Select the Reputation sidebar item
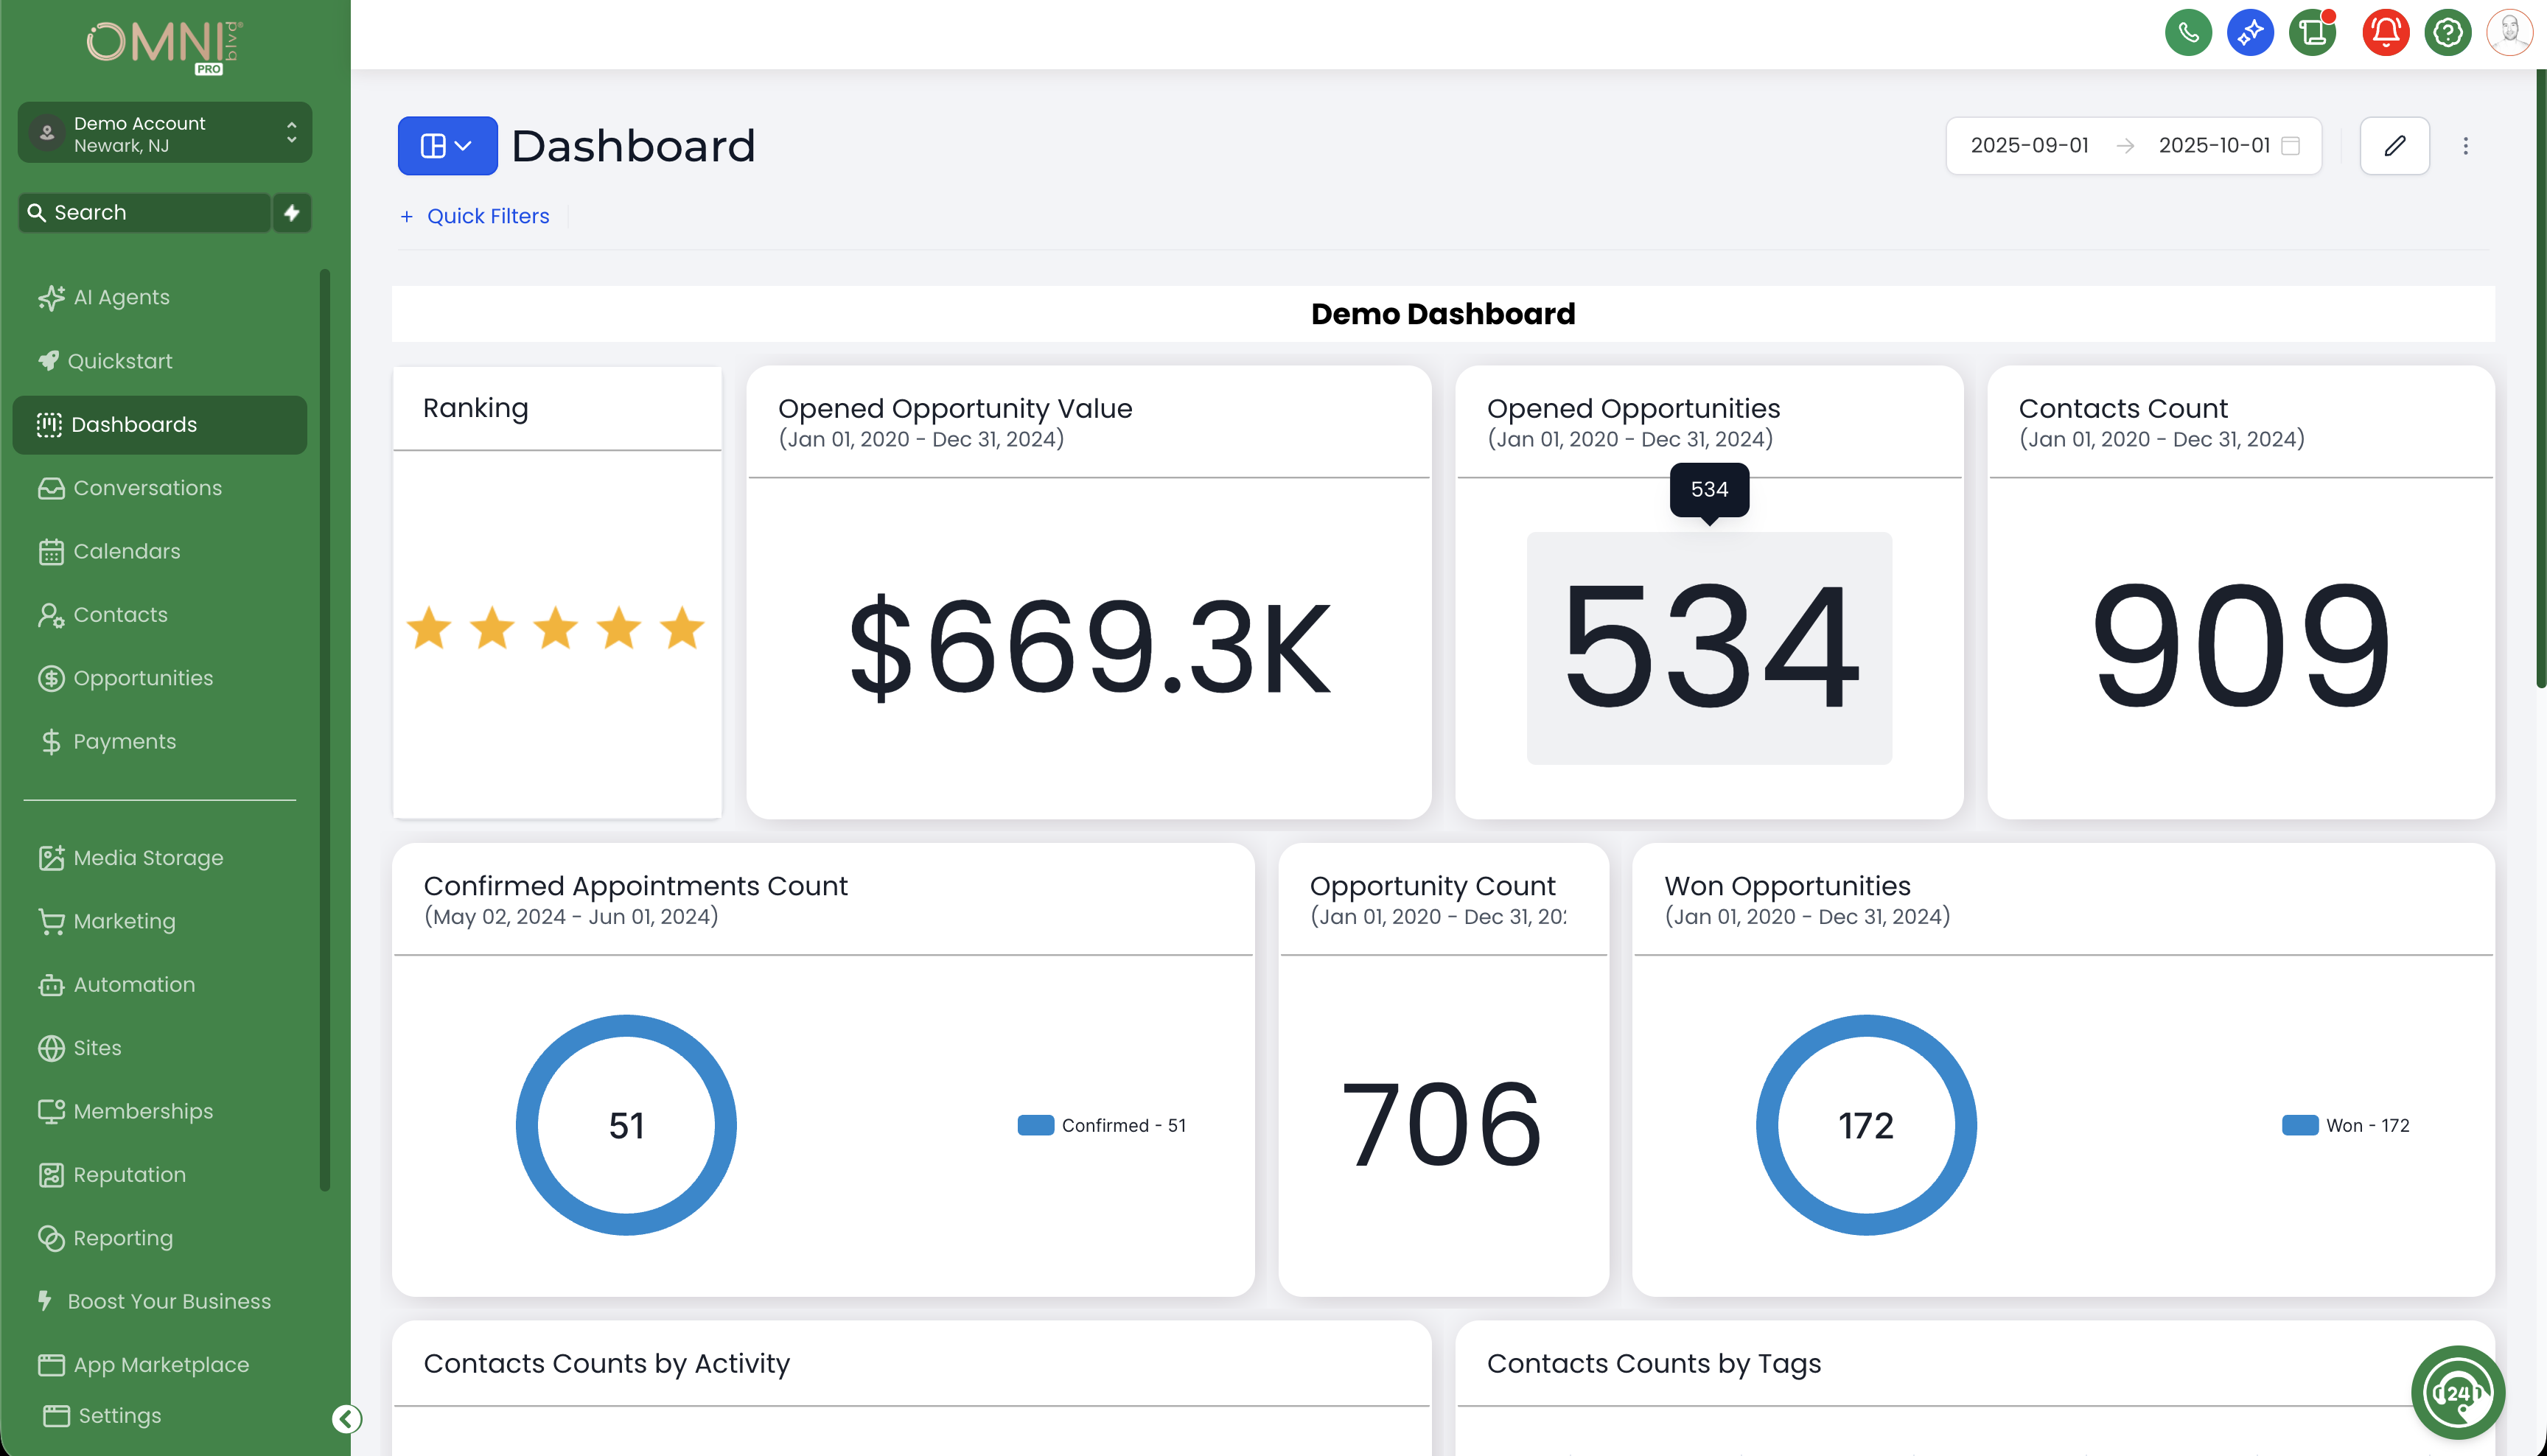Screen dimensions: 2547x1456 pos(129,1175)
